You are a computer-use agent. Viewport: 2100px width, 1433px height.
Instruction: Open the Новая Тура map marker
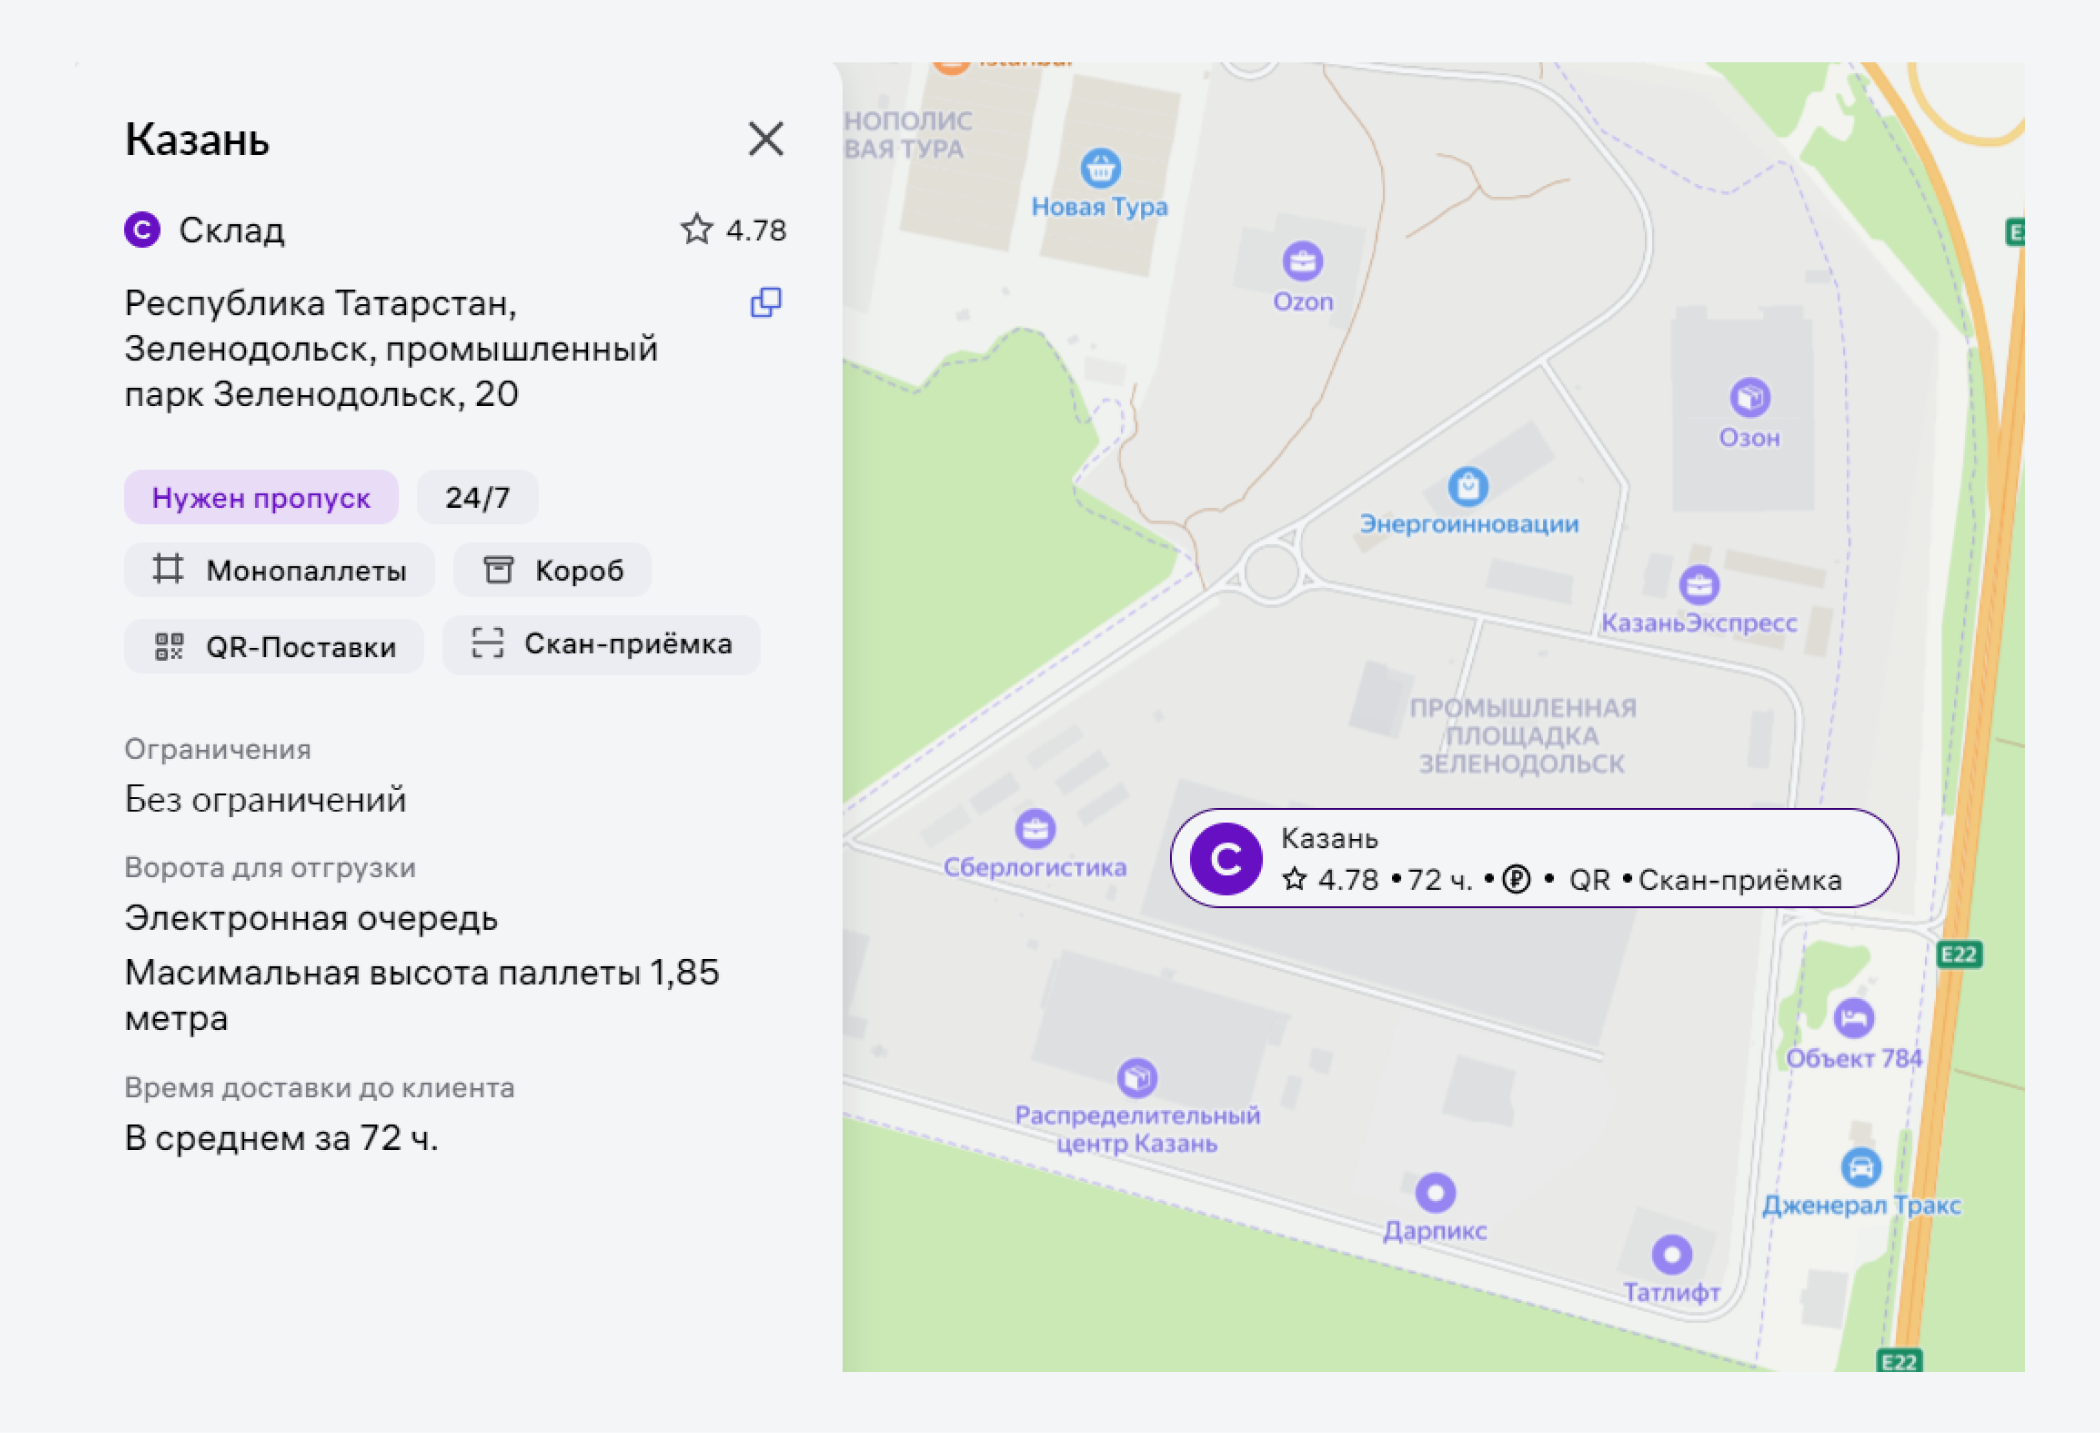tap(1100, 168)
